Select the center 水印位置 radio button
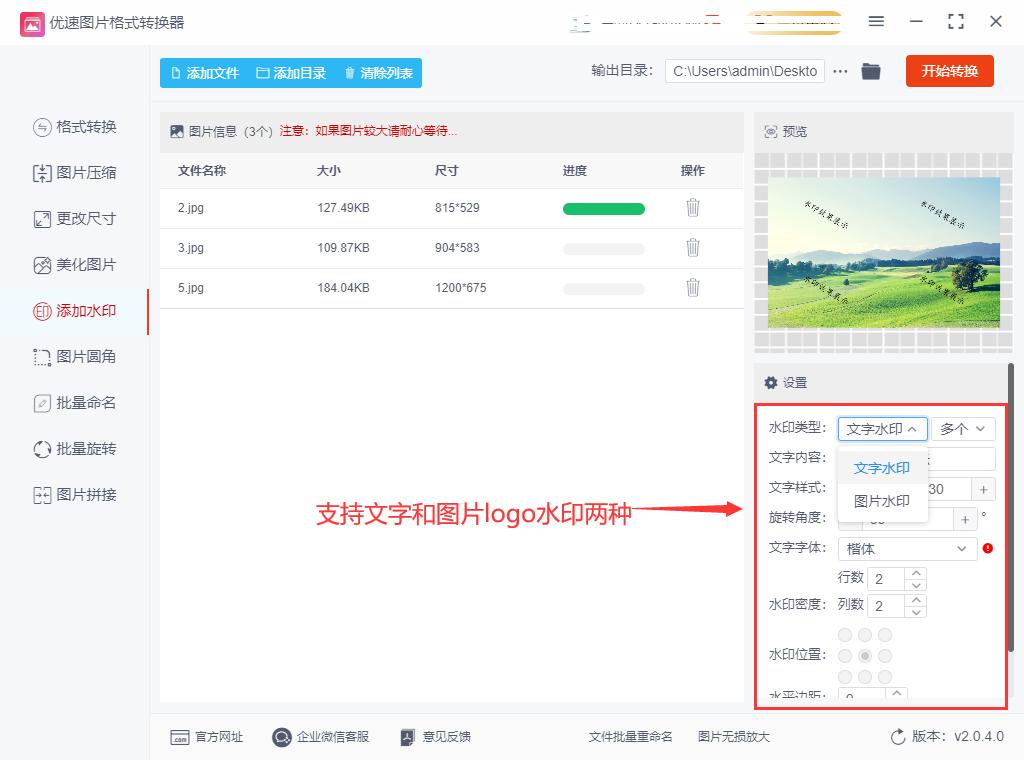This screenshot has width=1024, height=760. pos(864,655)
